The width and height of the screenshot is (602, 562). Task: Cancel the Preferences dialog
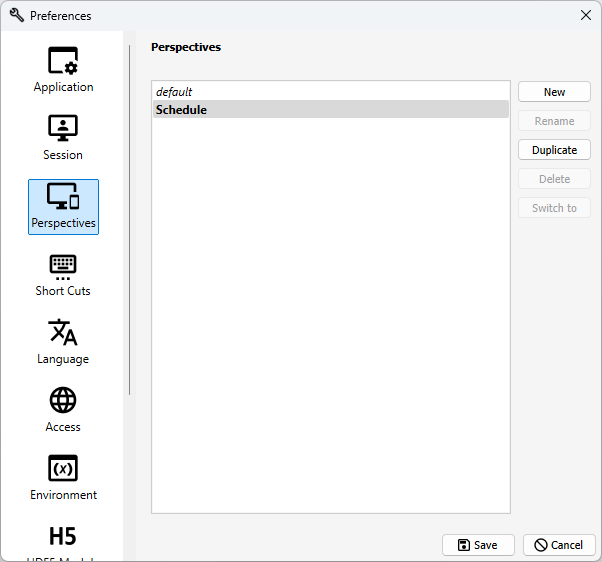tap(559, 545)
